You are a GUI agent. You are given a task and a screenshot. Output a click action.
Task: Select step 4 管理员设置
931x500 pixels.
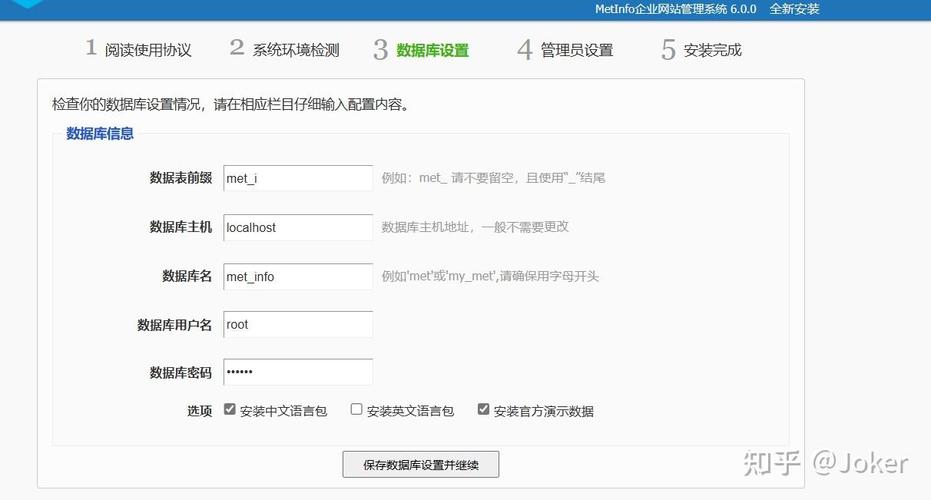click(x=565, y=49)
